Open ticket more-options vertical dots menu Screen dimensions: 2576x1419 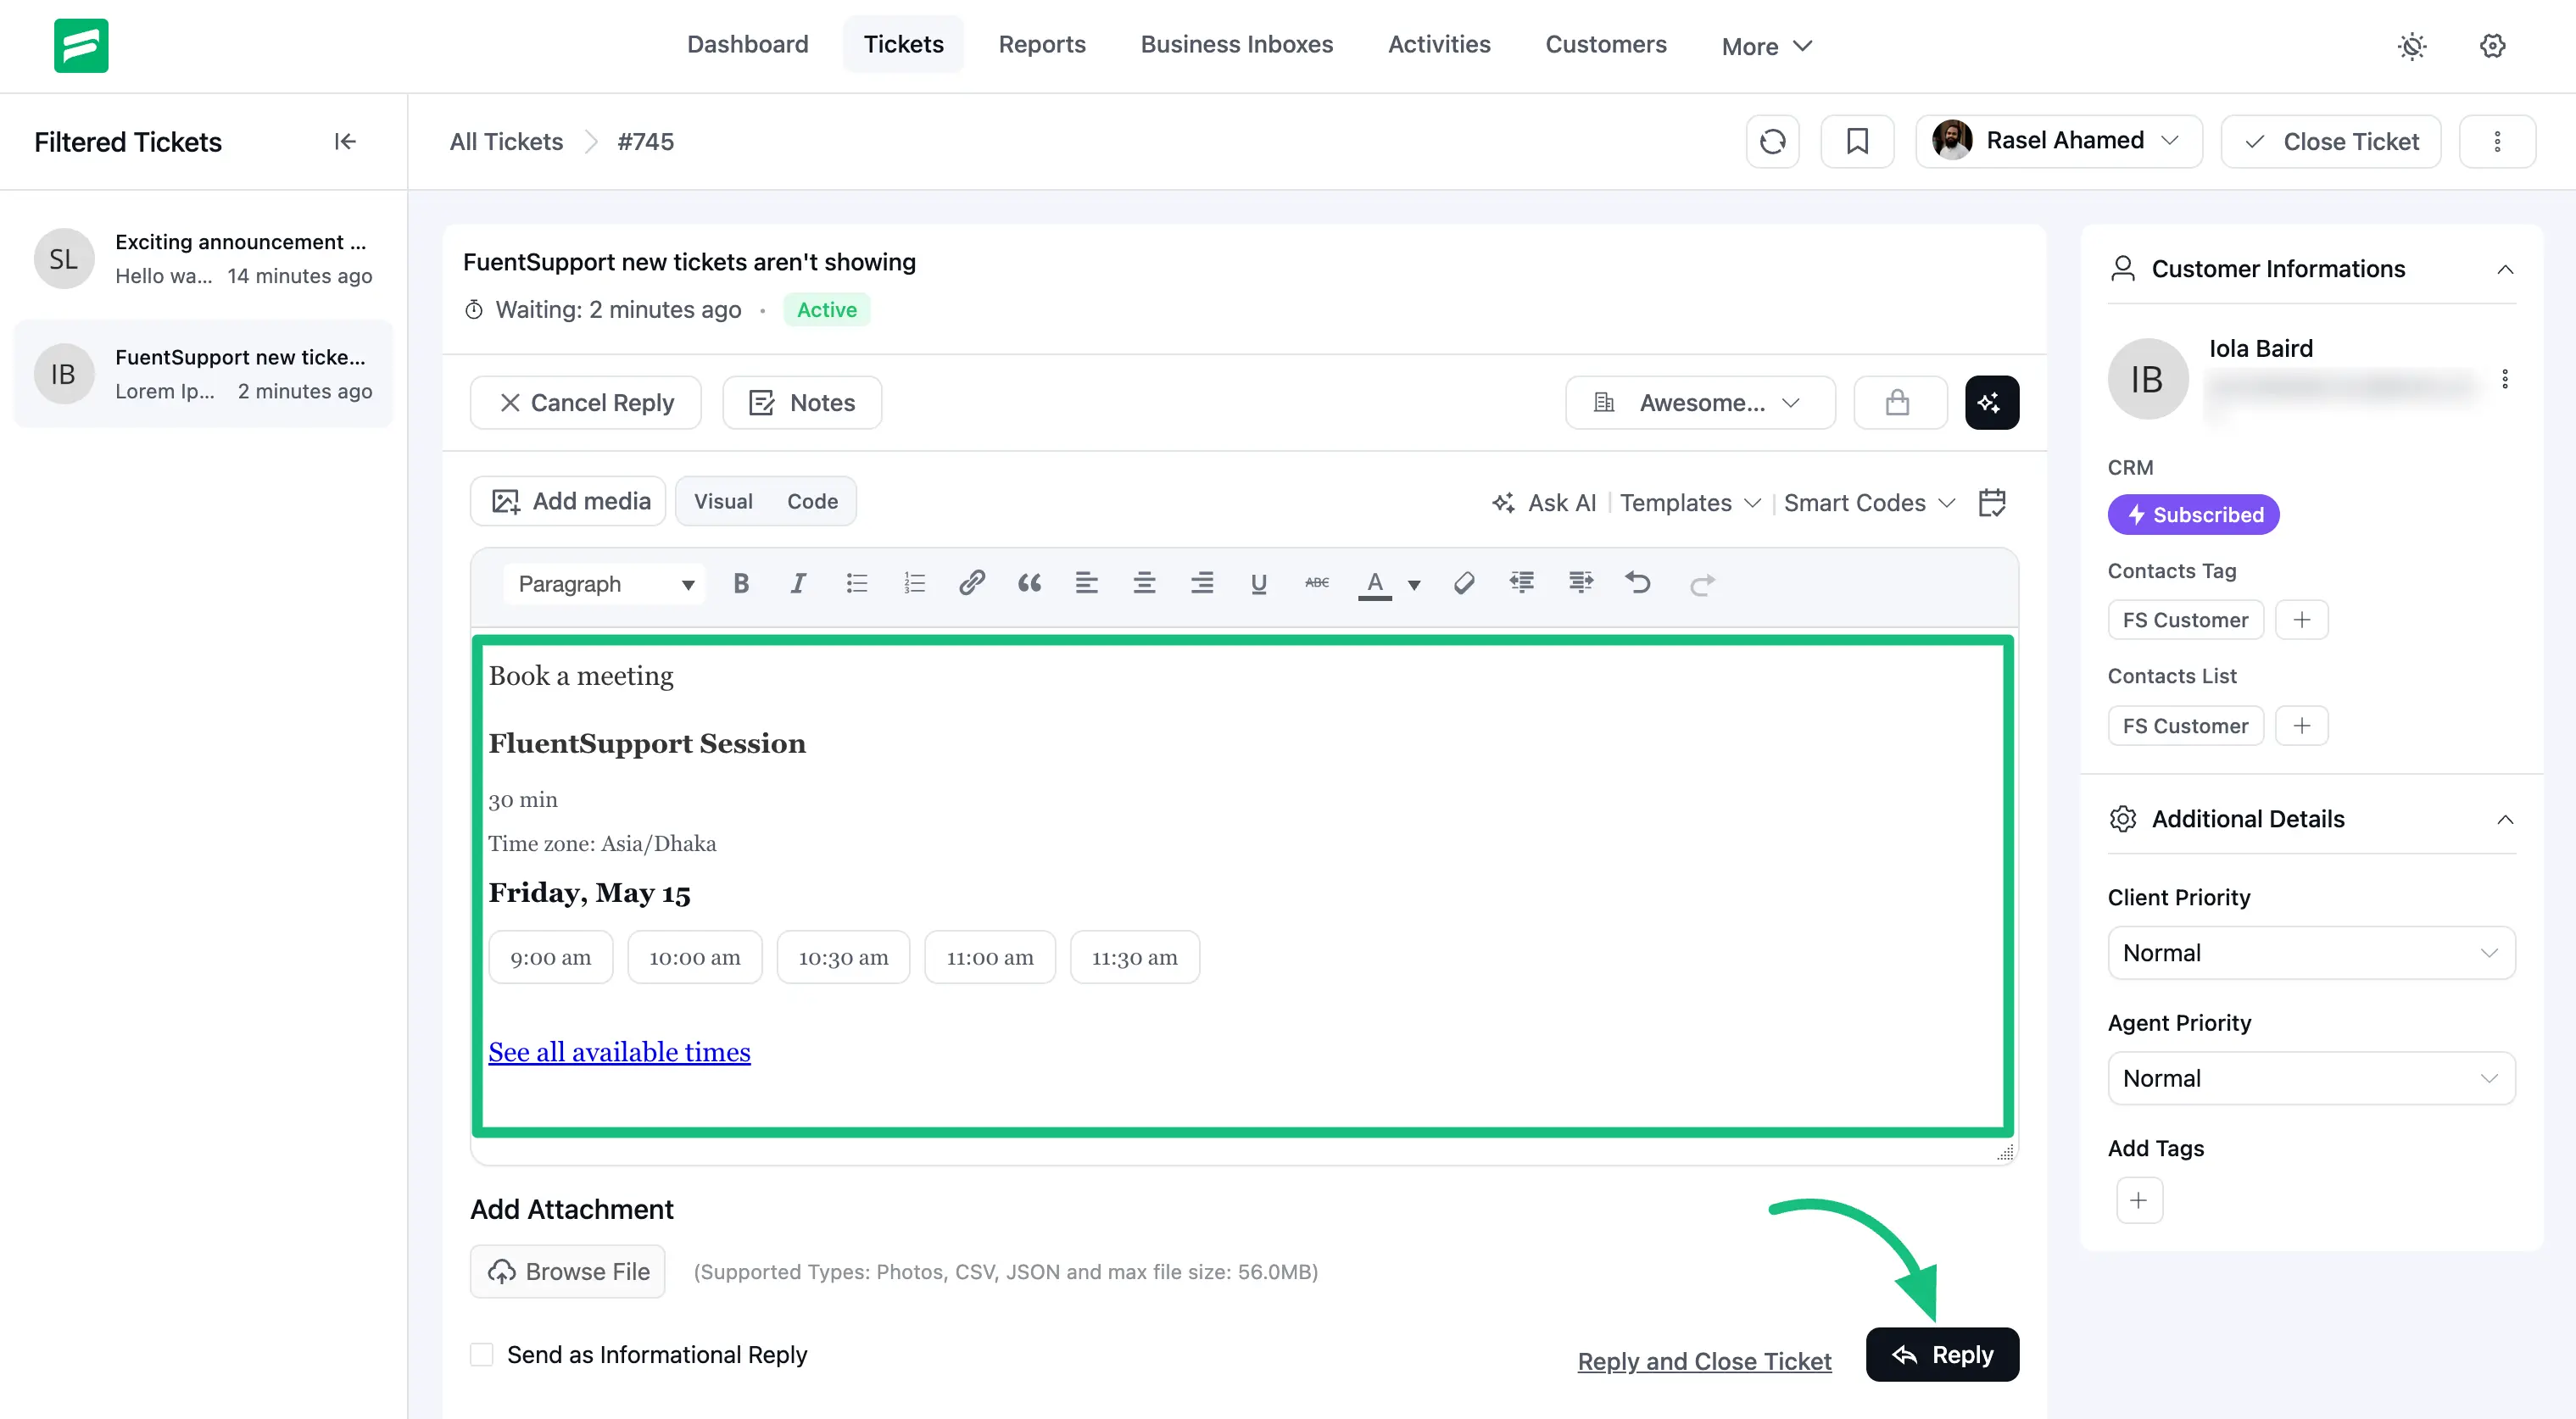[x=2497, y=142]
